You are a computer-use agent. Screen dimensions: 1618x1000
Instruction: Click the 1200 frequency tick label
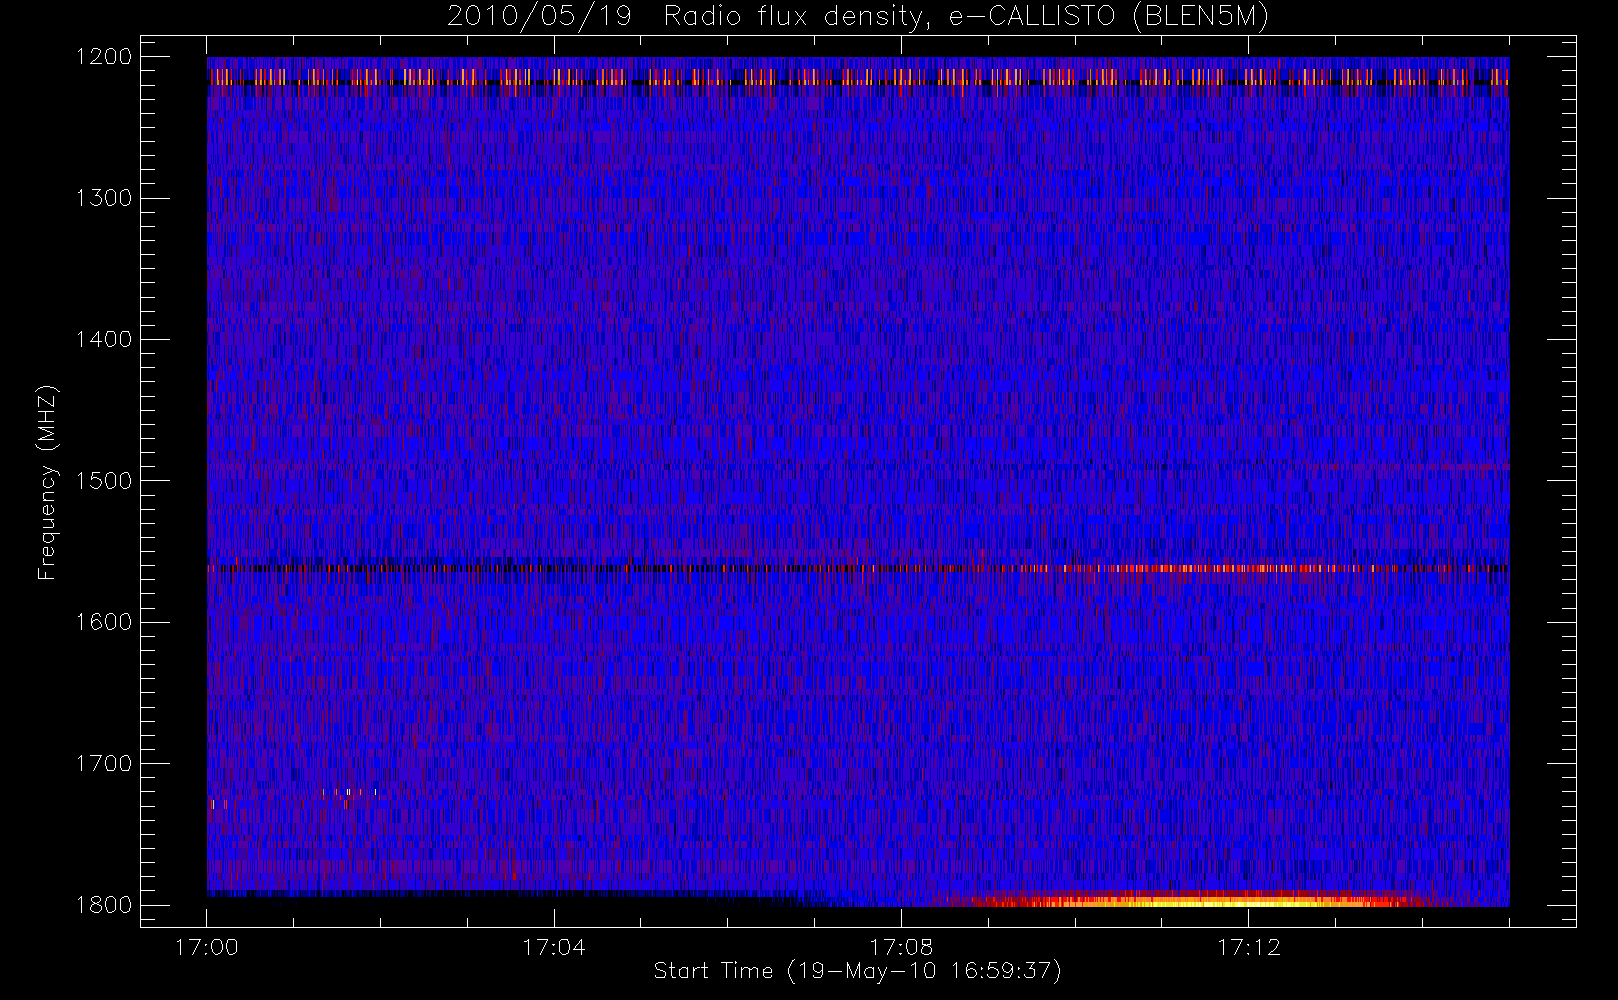pos(104,56)
